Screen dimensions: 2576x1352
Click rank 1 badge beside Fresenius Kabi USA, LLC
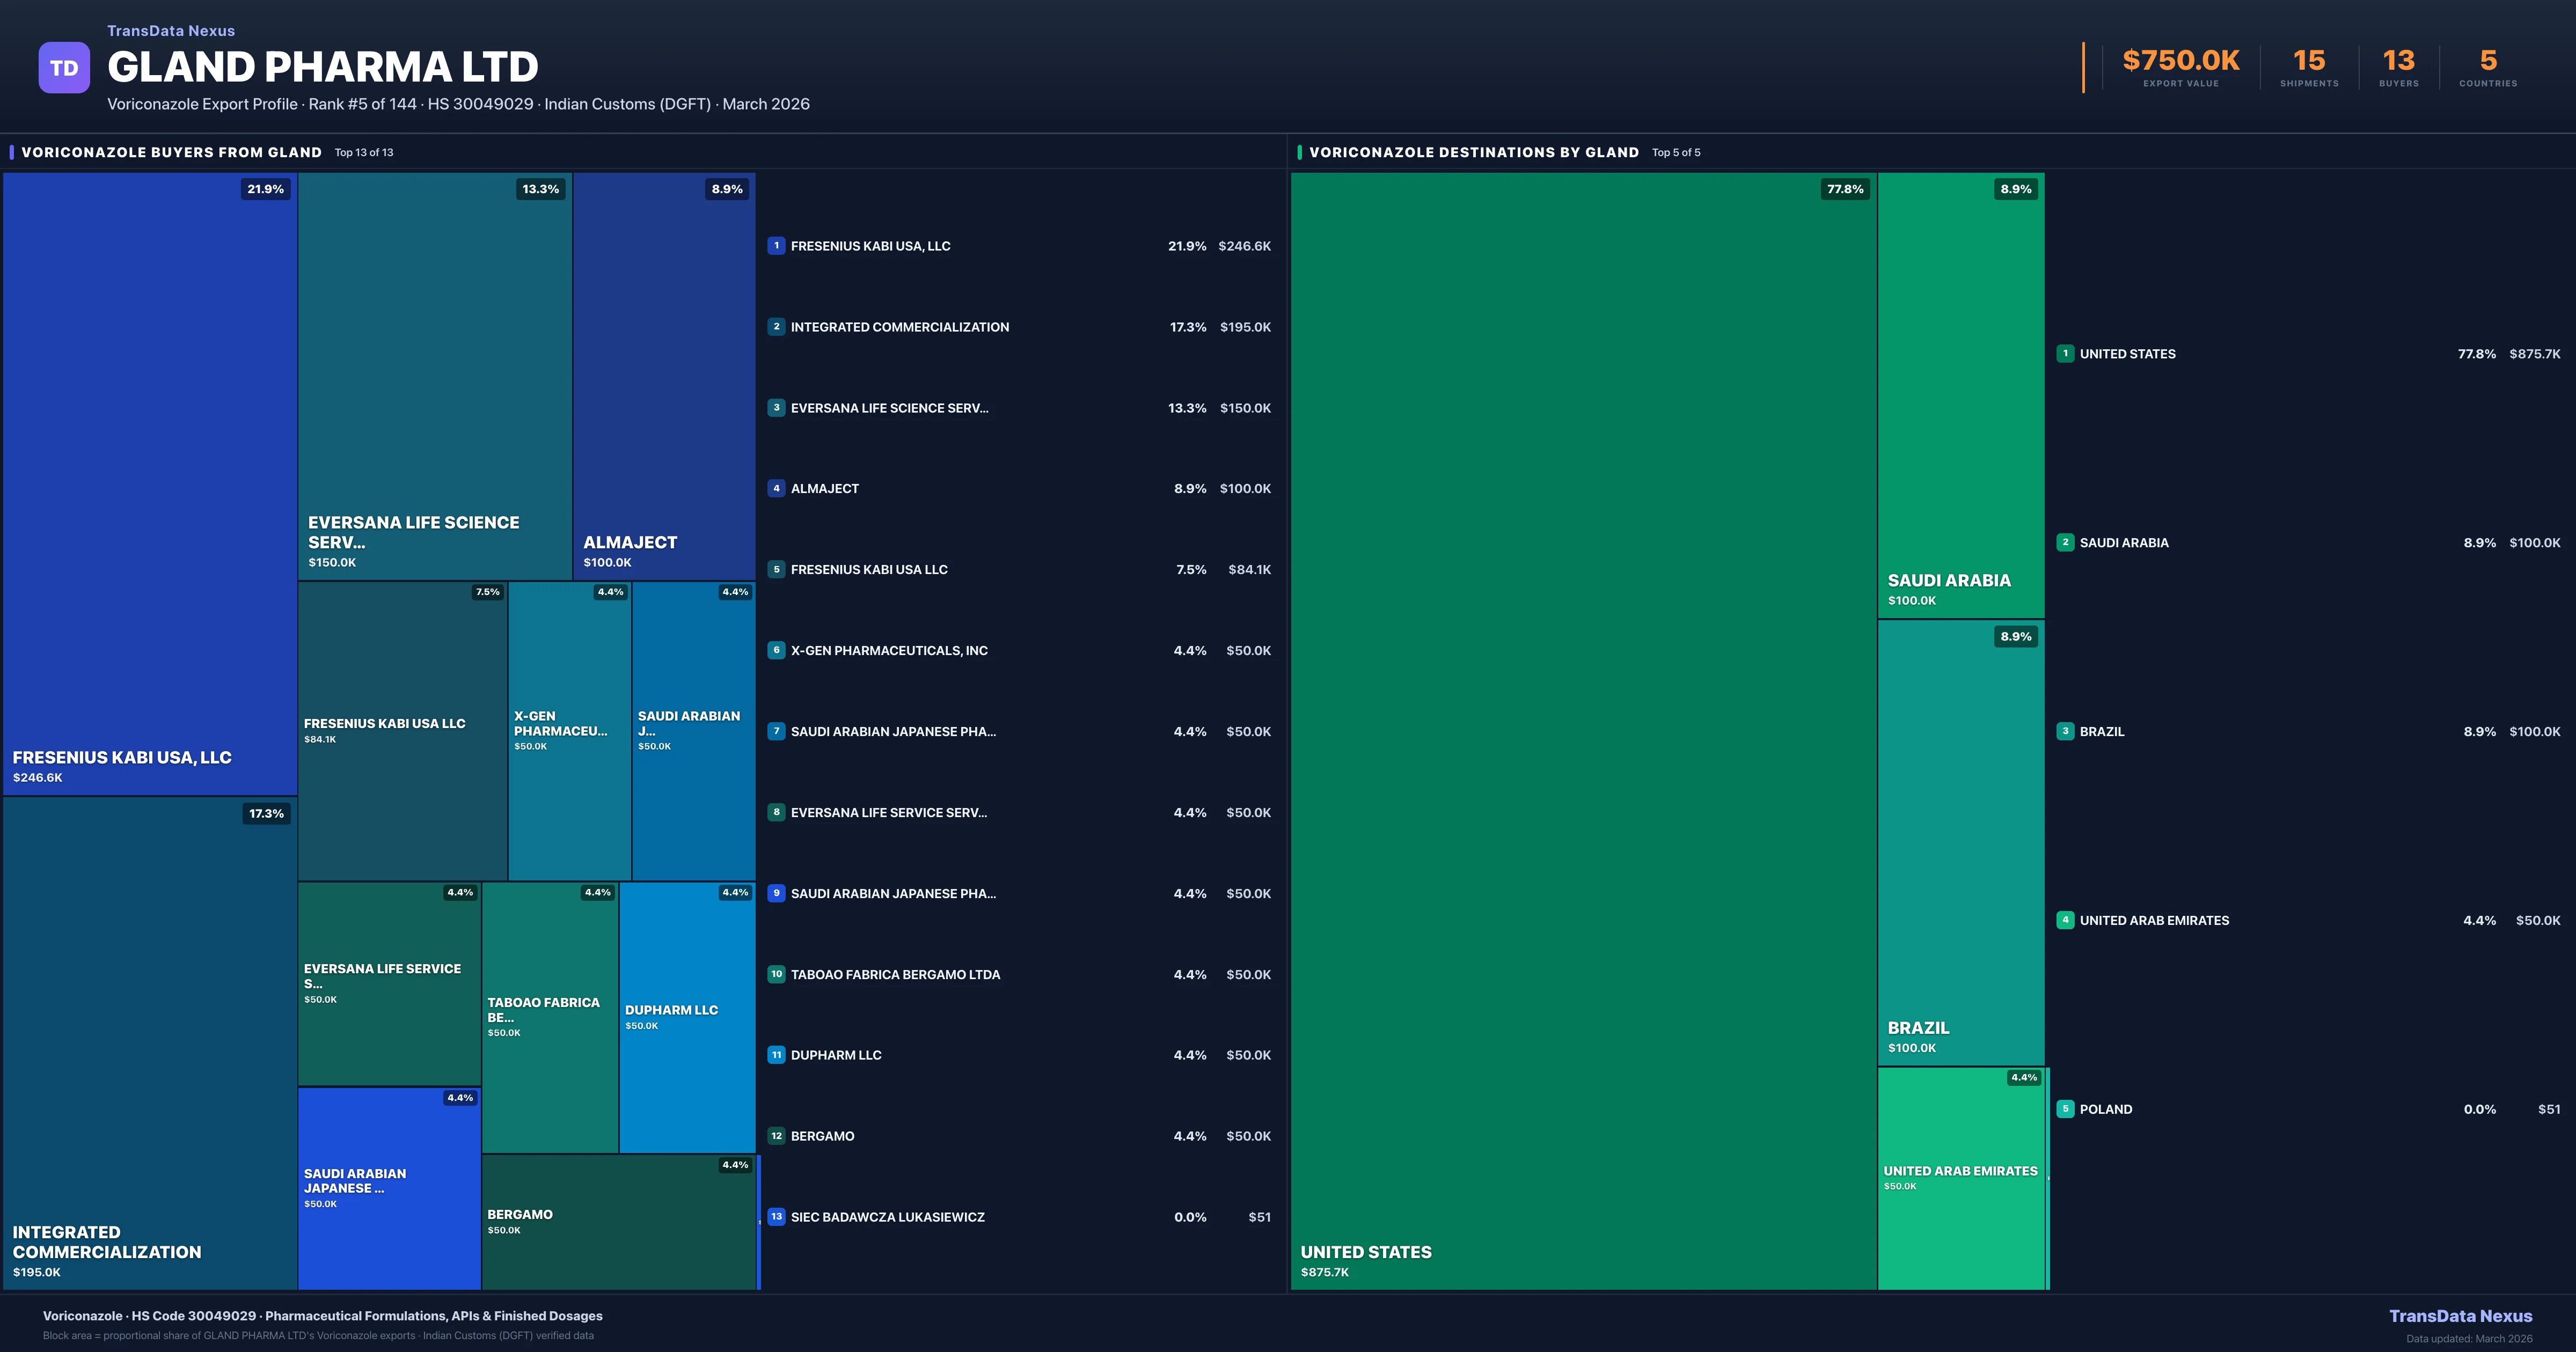[x=776, y=246]
